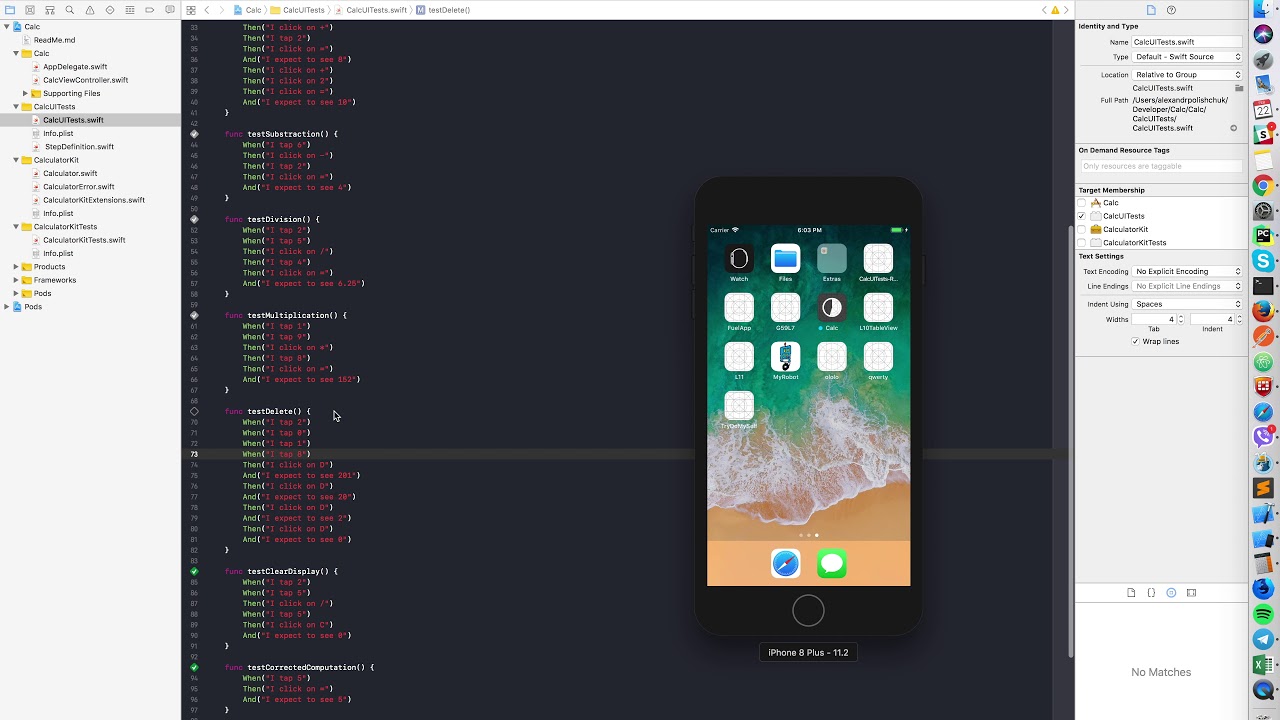Viewport: 1280px width, 720px height.
Task: Open StepDefinition.swift file
Action: [79, 147]
